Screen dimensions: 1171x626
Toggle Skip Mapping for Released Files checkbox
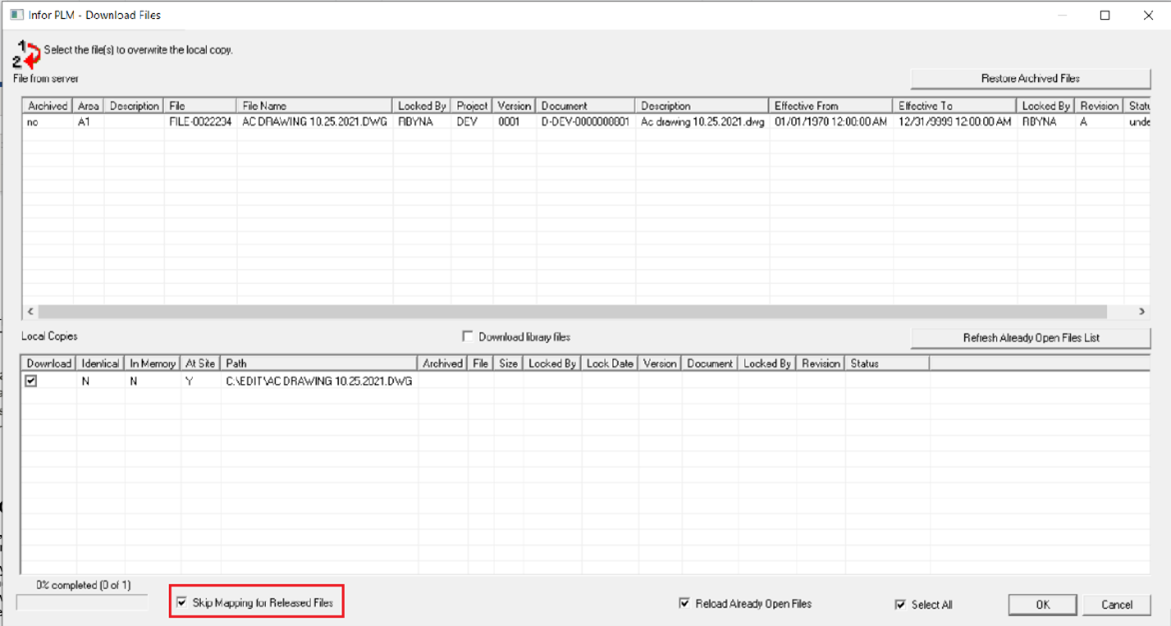(181, 603)
